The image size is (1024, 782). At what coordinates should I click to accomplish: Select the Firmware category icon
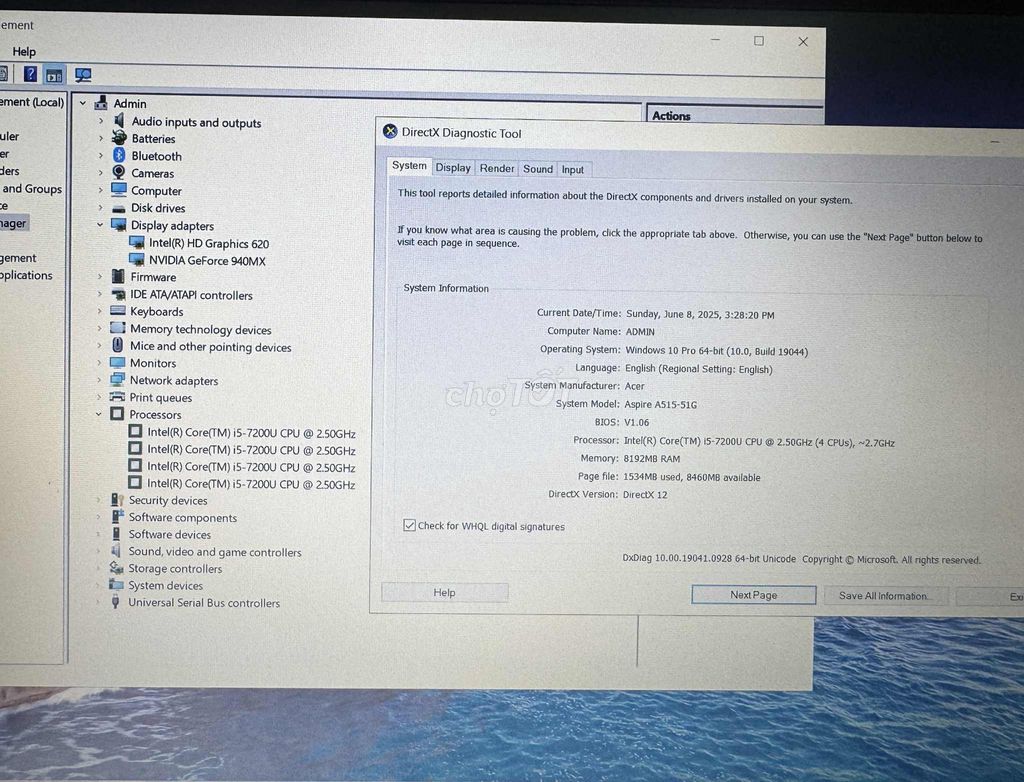[118, 276]
